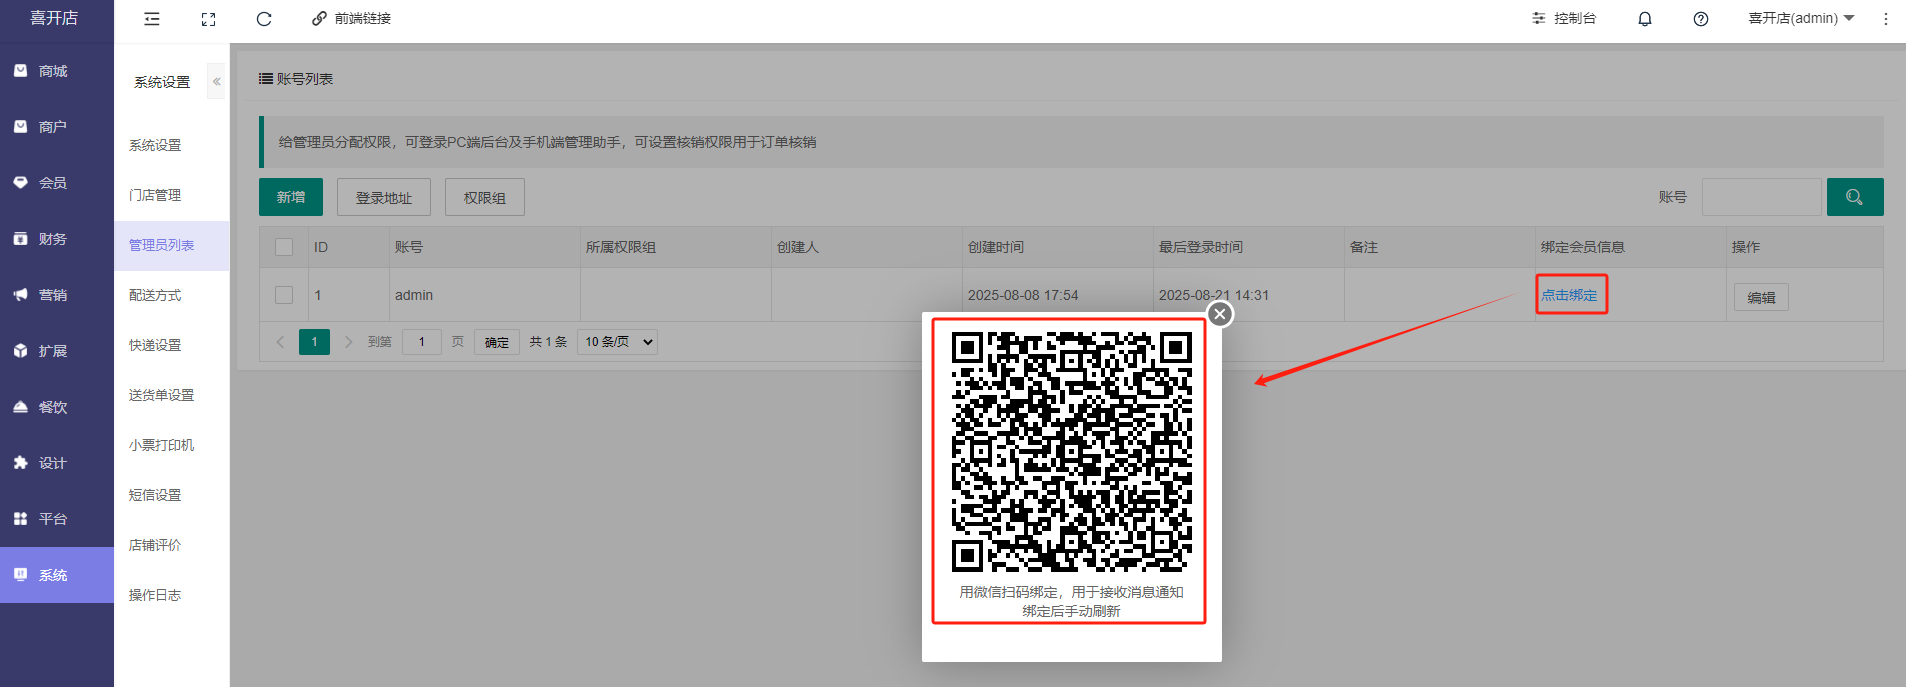Open the vertical dots more menu
Viewport: 1906px width, 687px height.
[1886, 19]
